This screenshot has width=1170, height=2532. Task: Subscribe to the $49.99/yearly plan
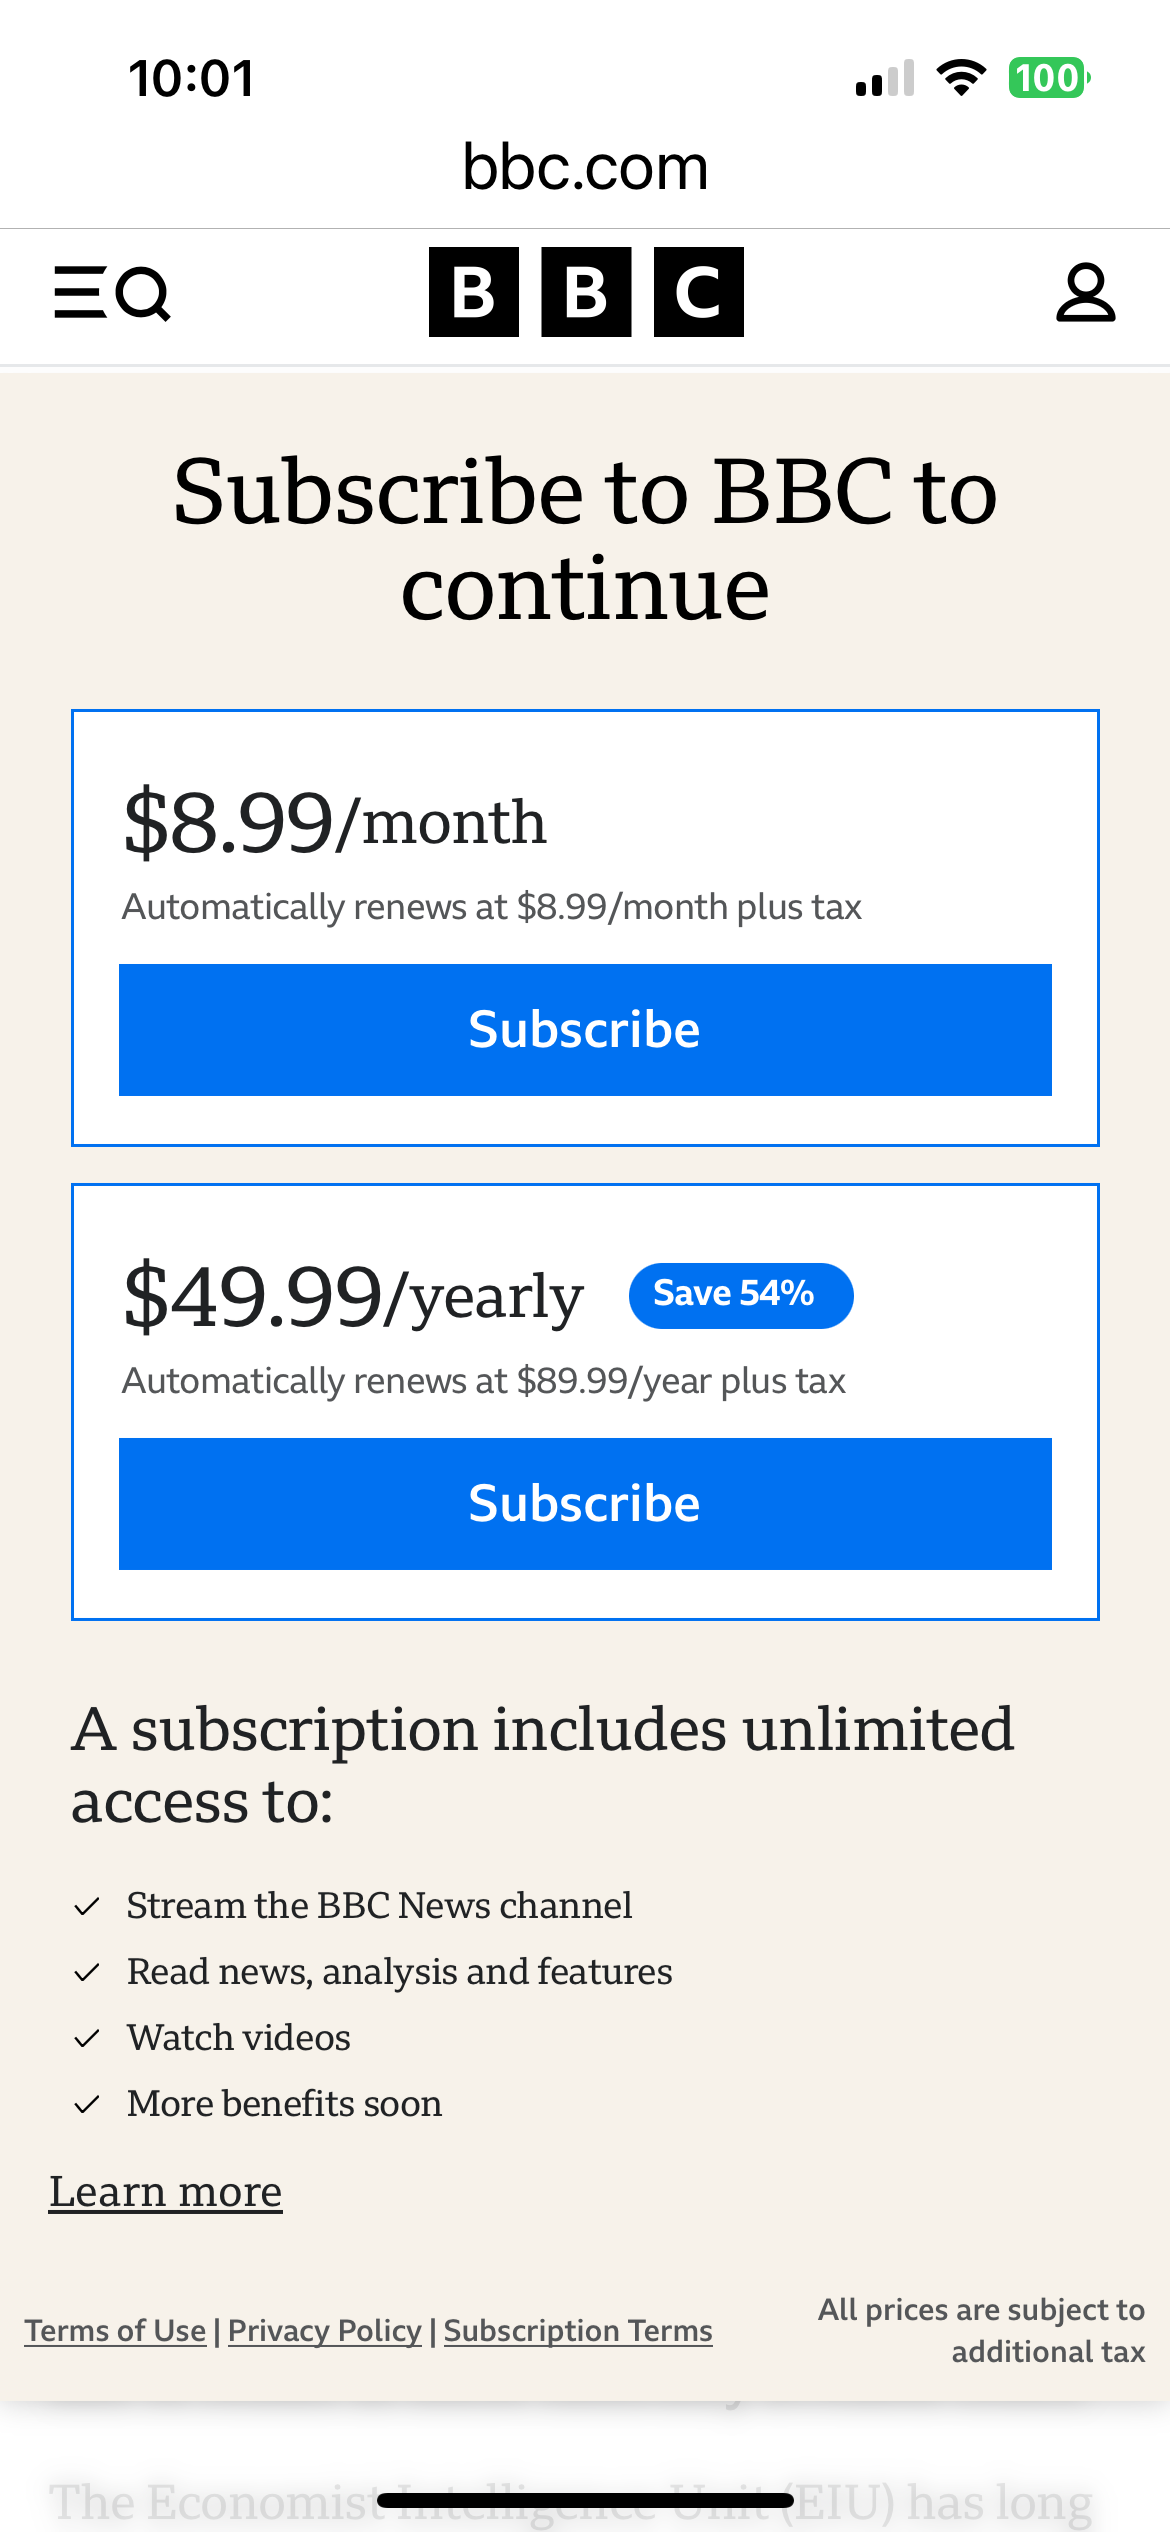(x=585, y=1504)
